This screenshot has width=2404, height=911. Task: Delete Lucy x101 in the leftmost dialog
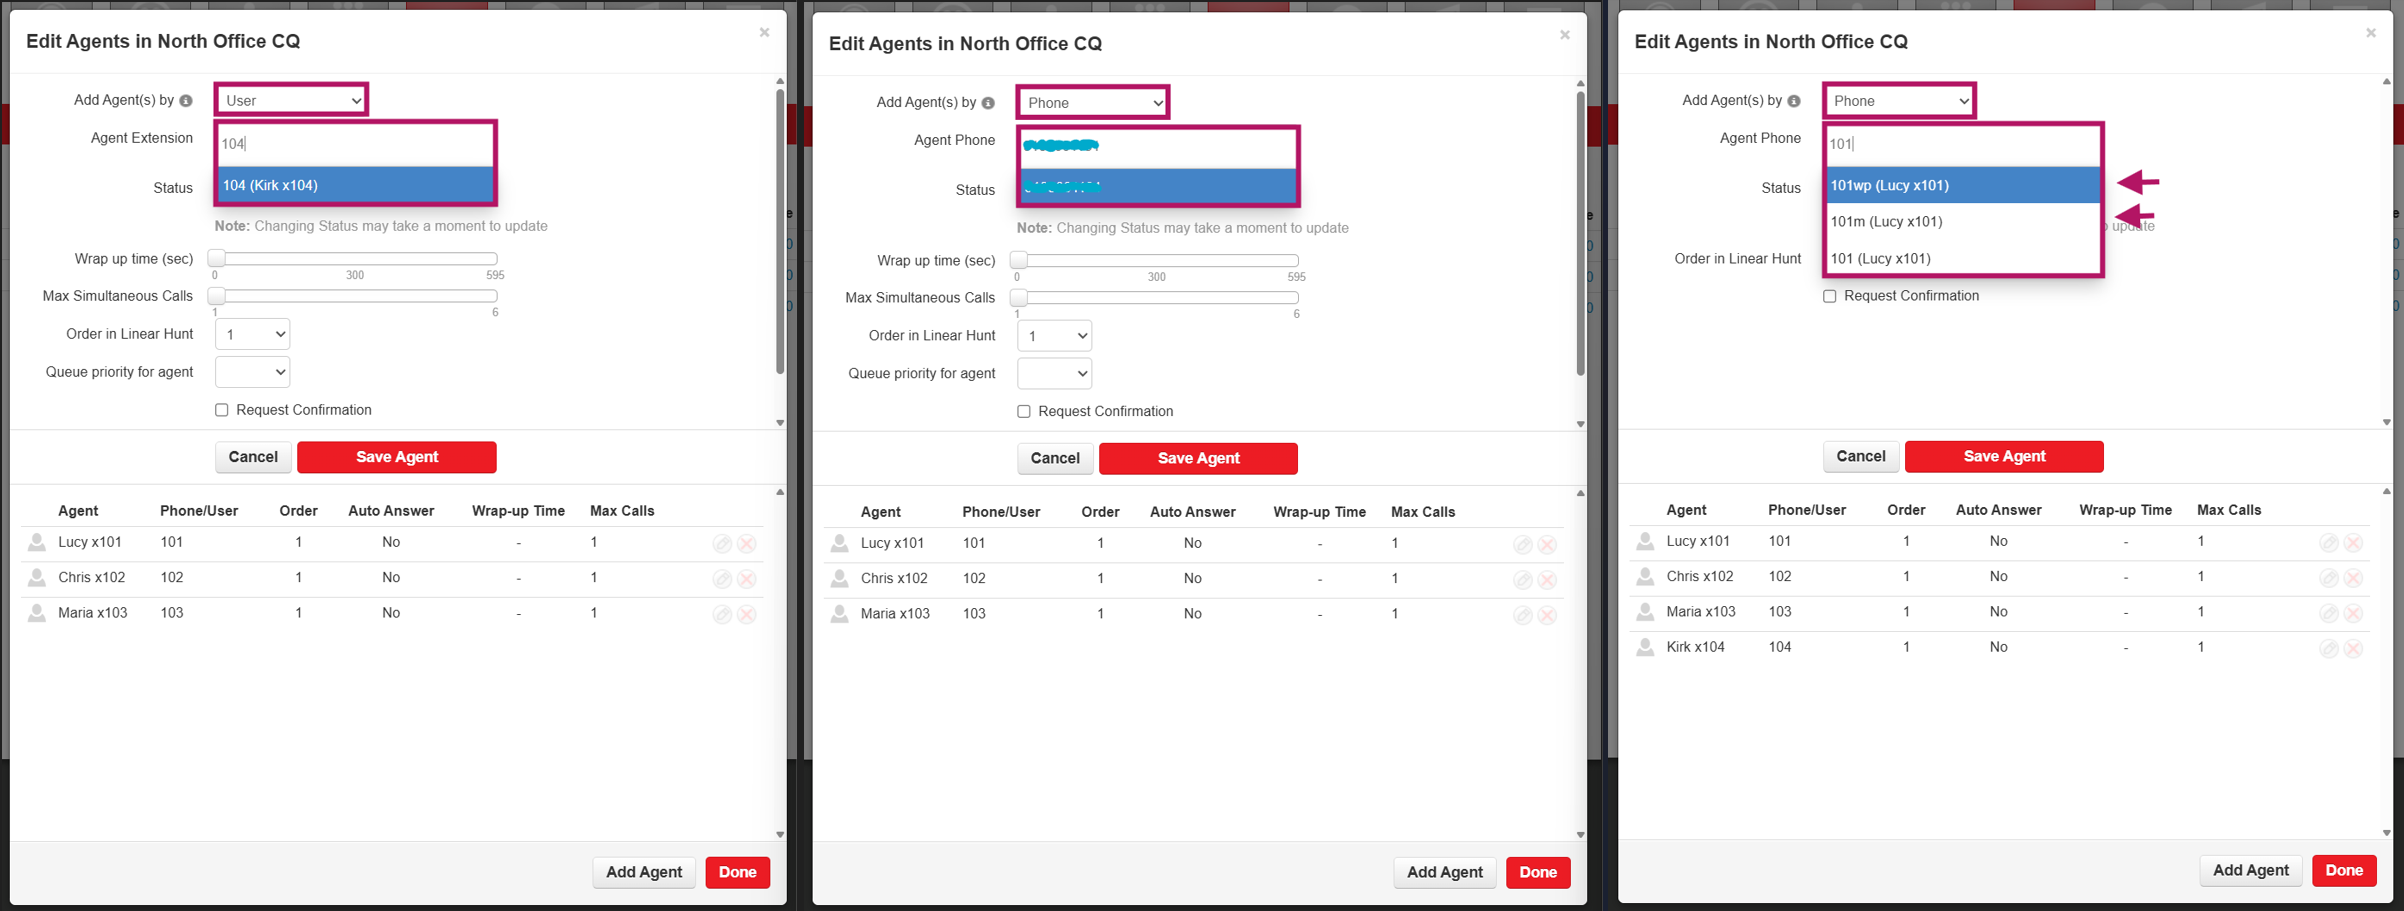(x=747, y=544)
